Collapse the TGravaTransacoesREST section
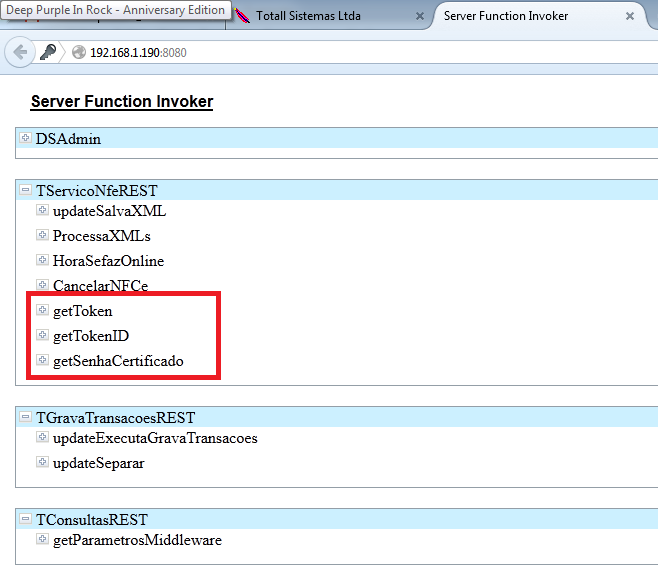This screenshot has width=658, height=579. pos(25,417)
